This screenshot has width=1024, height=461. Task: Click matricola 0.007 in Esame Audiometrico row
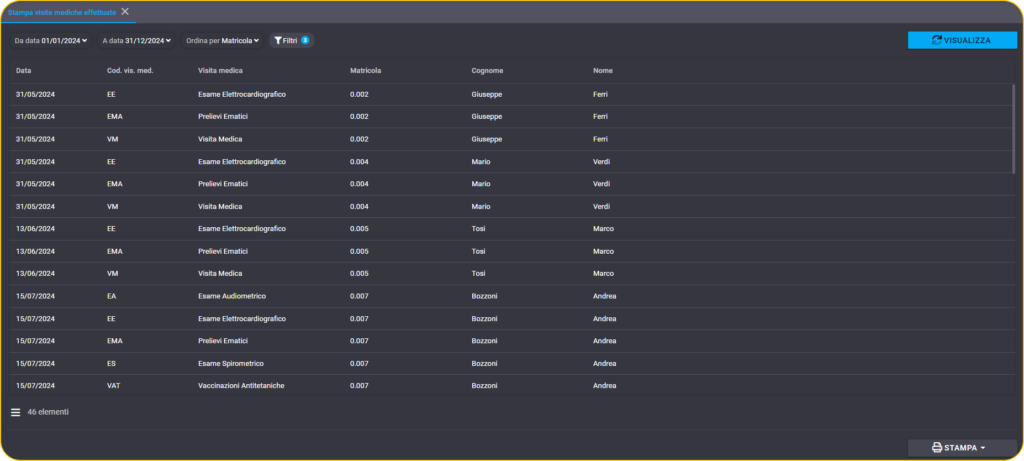(359, 296)
